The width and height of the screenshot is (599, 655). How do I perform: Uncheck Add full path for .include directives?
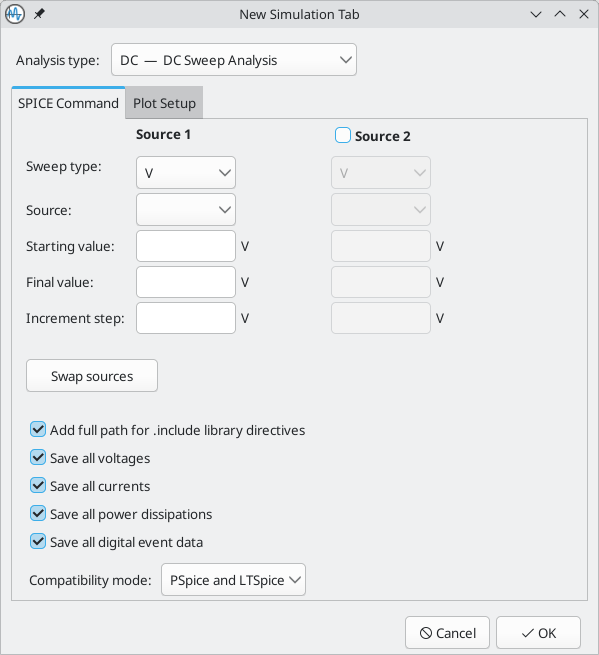click(x=38, y=429)
